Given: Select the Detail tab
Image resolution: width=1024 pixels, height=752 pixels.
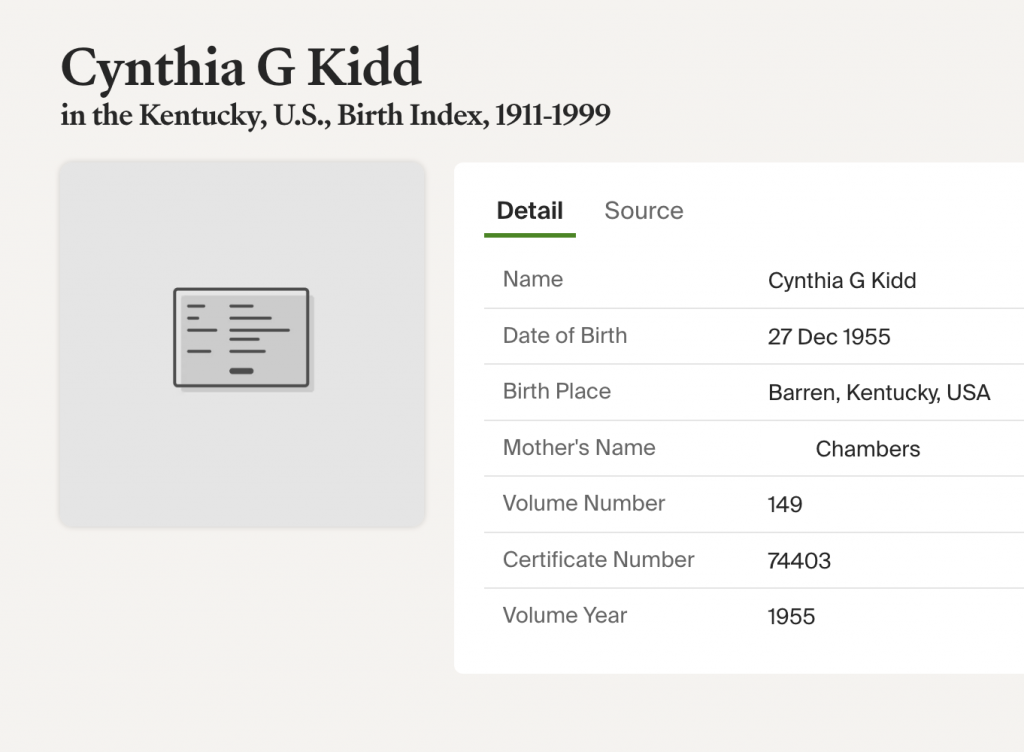Looking at the screenshot, I should coord(529,211).
